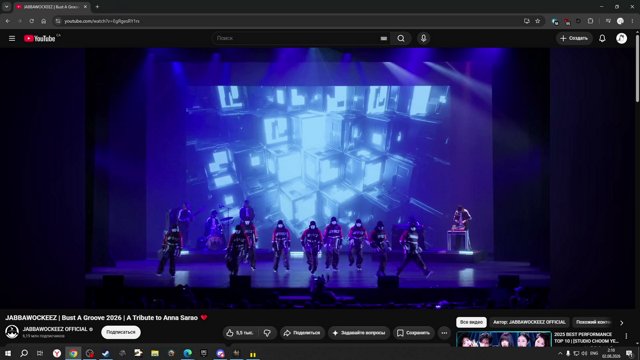Reload the page
This screenshot has height=360, width=640.
(31, 21)
